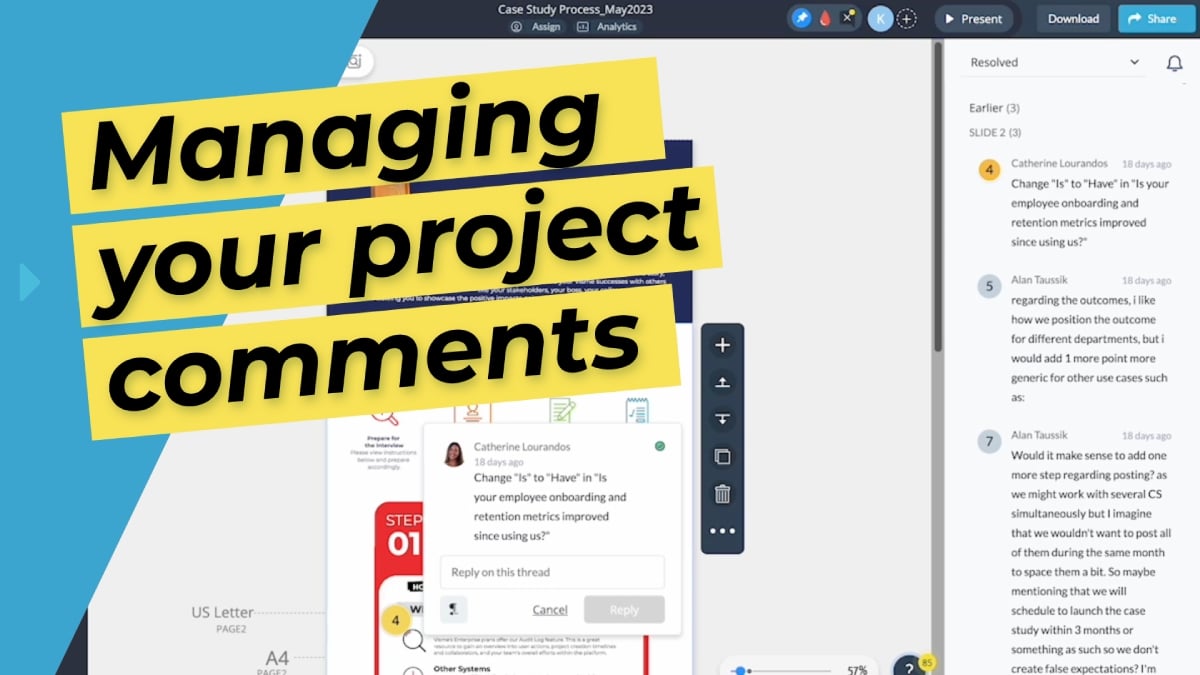Add new page using the plus icon
Image resolution: width=1200 pixels, height=675 pixels.
[723, 346]
